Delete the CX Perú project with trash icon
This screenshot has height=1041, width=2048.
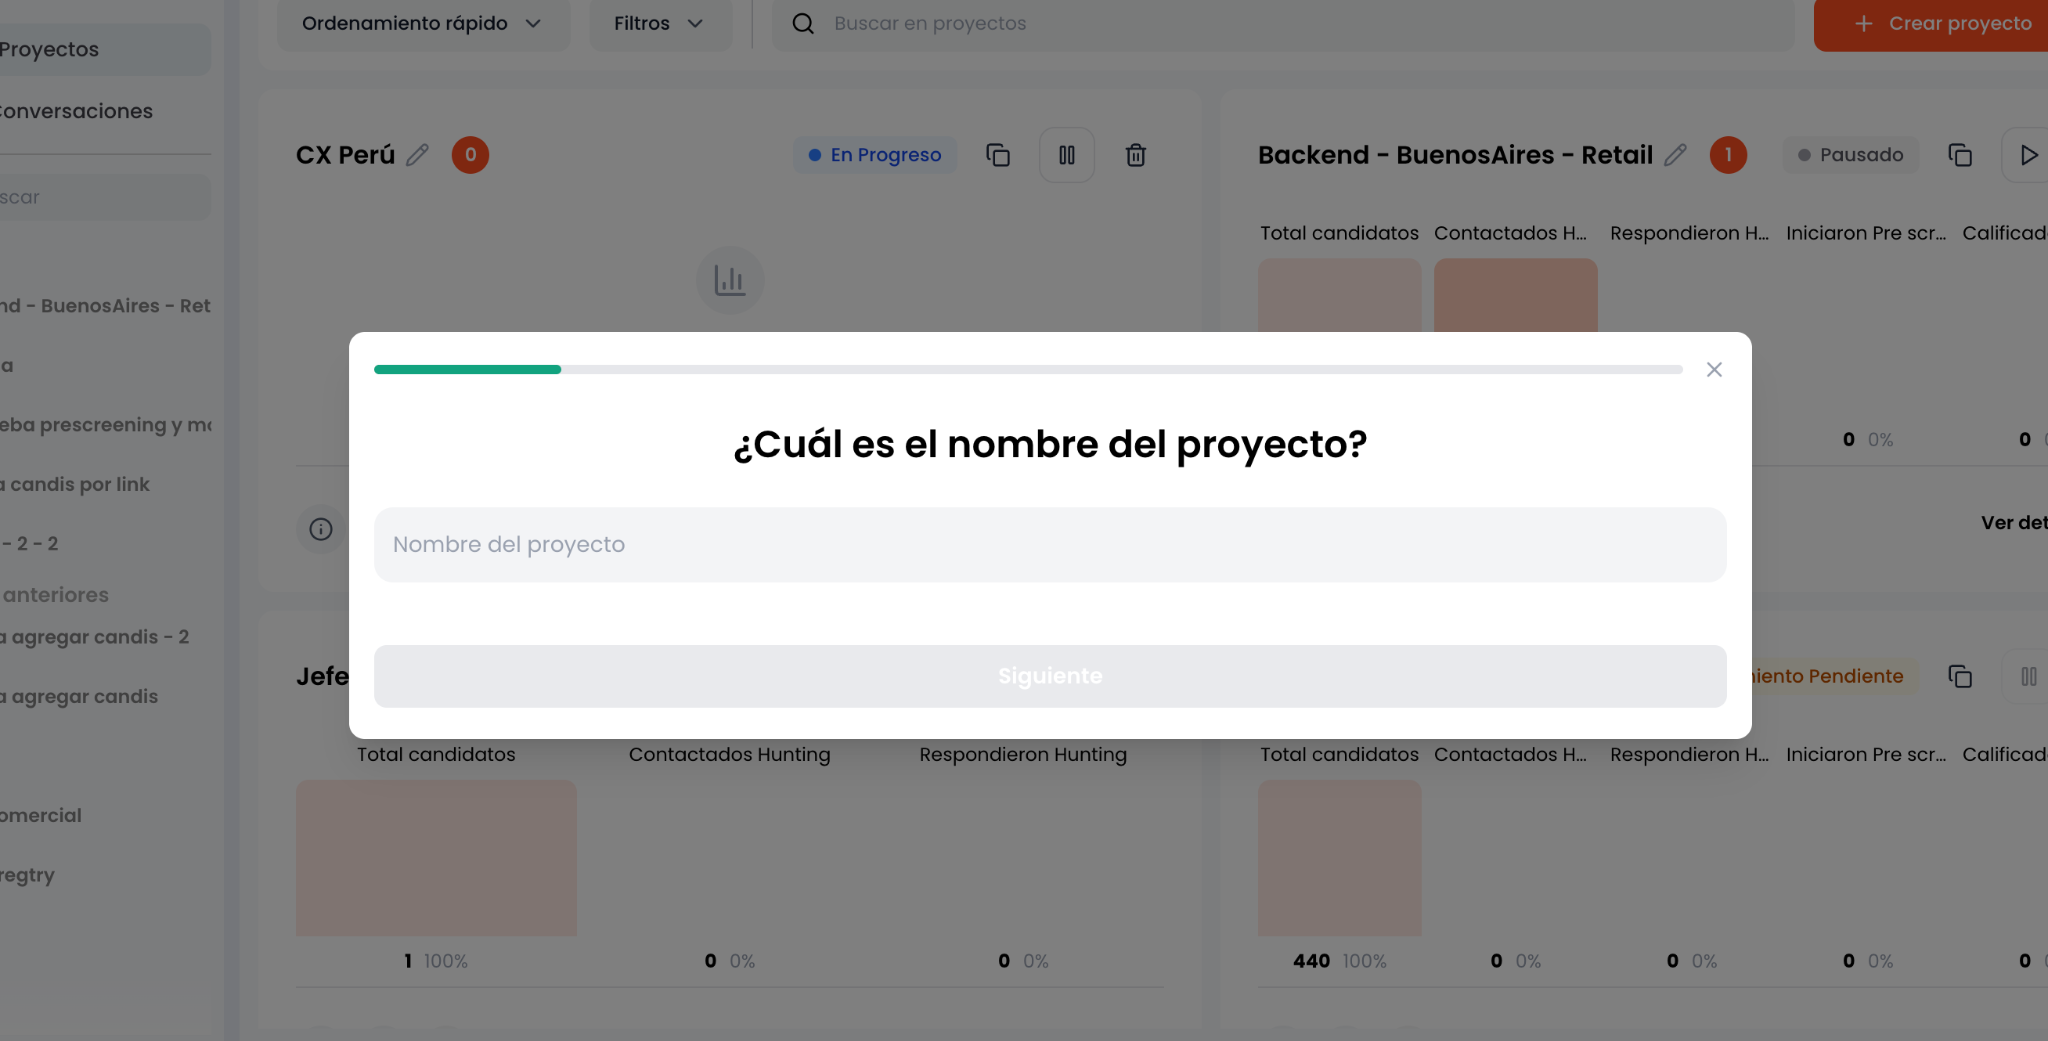pyautogui.click(x=1136, y=155)
